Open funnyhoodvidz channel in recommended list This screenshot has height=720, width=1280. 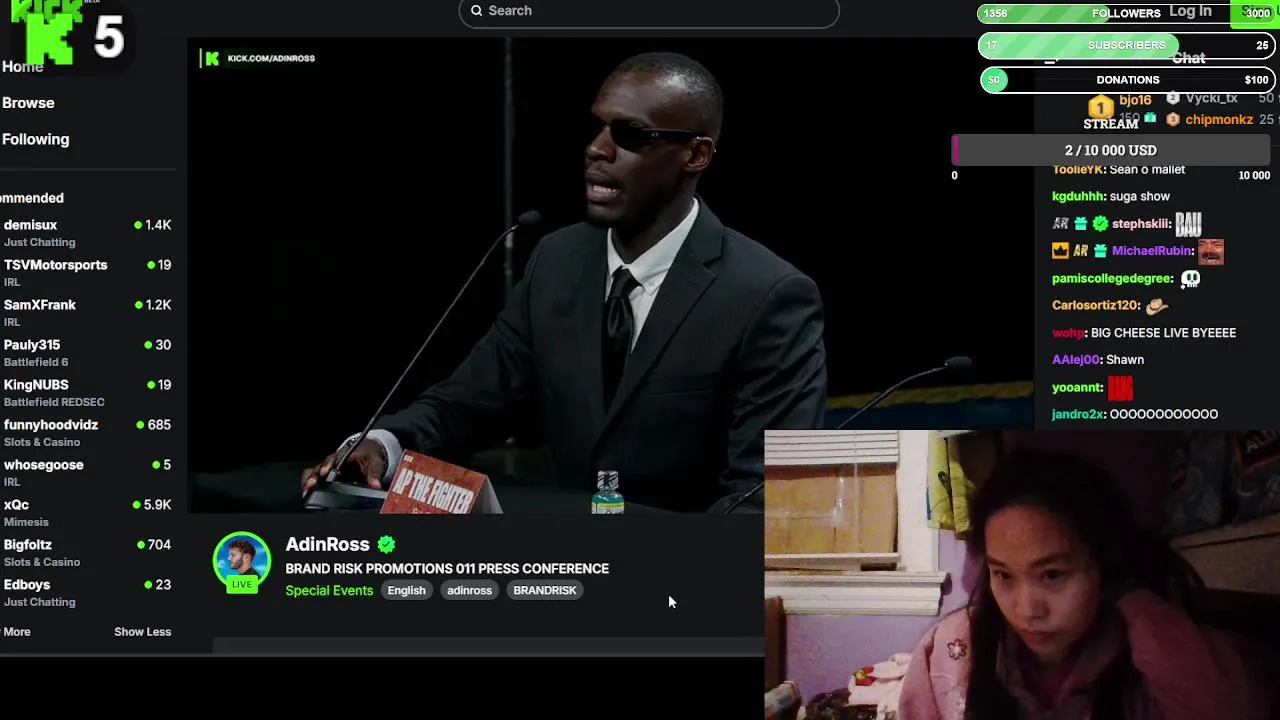[87, 432]
